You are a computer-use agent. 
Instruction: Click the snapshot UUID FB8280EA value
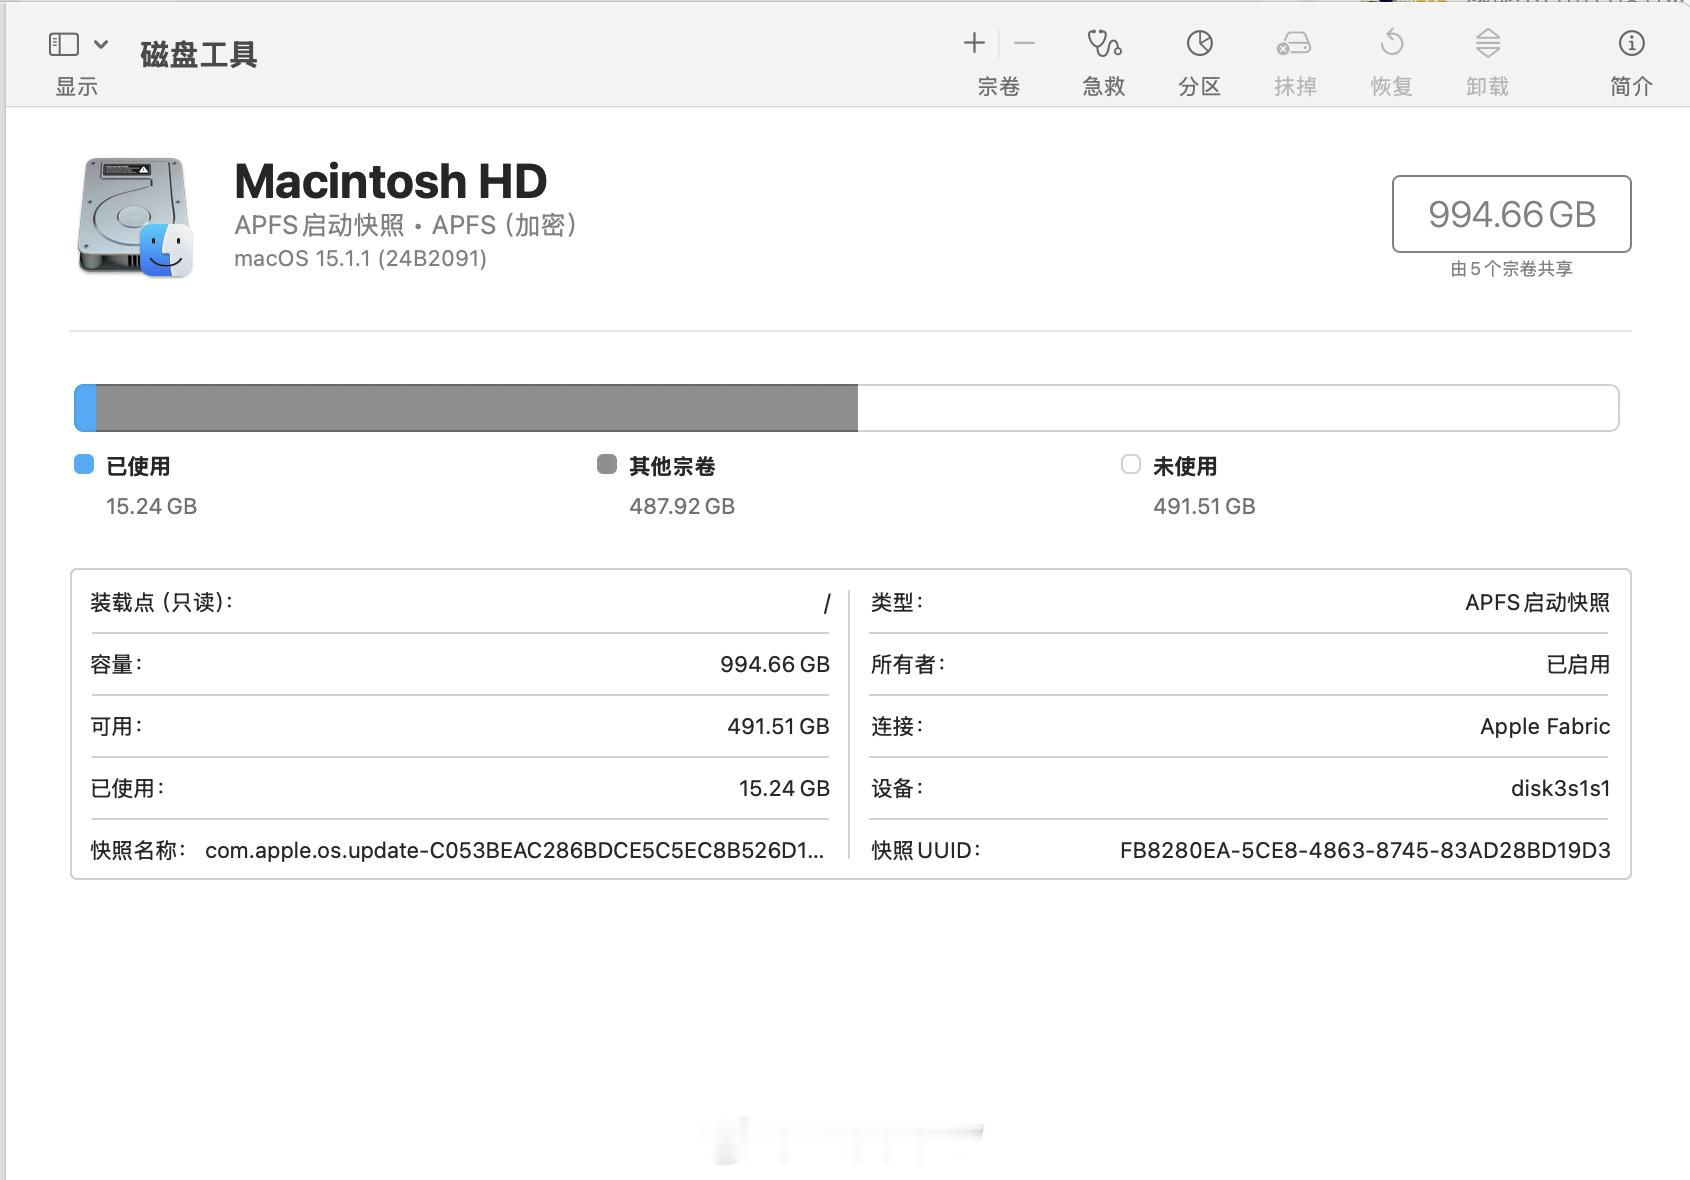(x=1365, y=850)
